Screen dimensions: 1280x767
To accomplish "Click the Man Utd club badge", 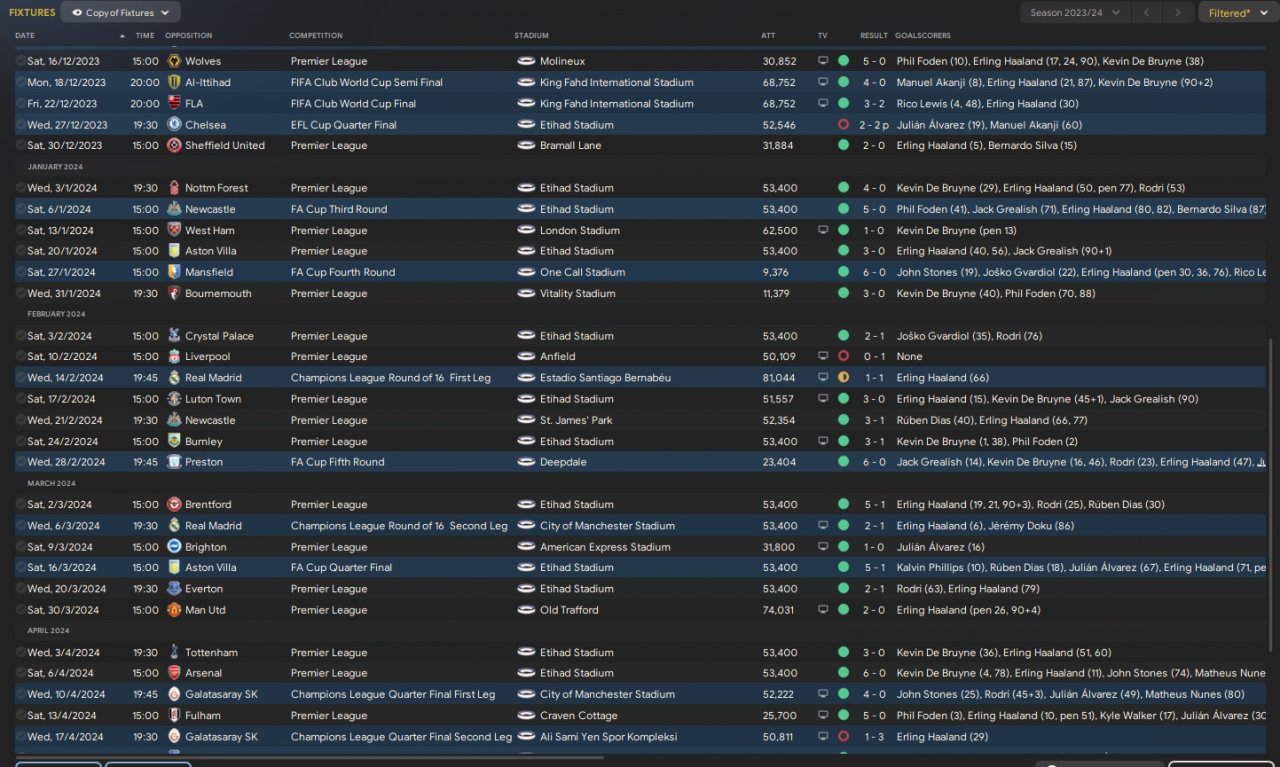I will [x=175, y=610].
